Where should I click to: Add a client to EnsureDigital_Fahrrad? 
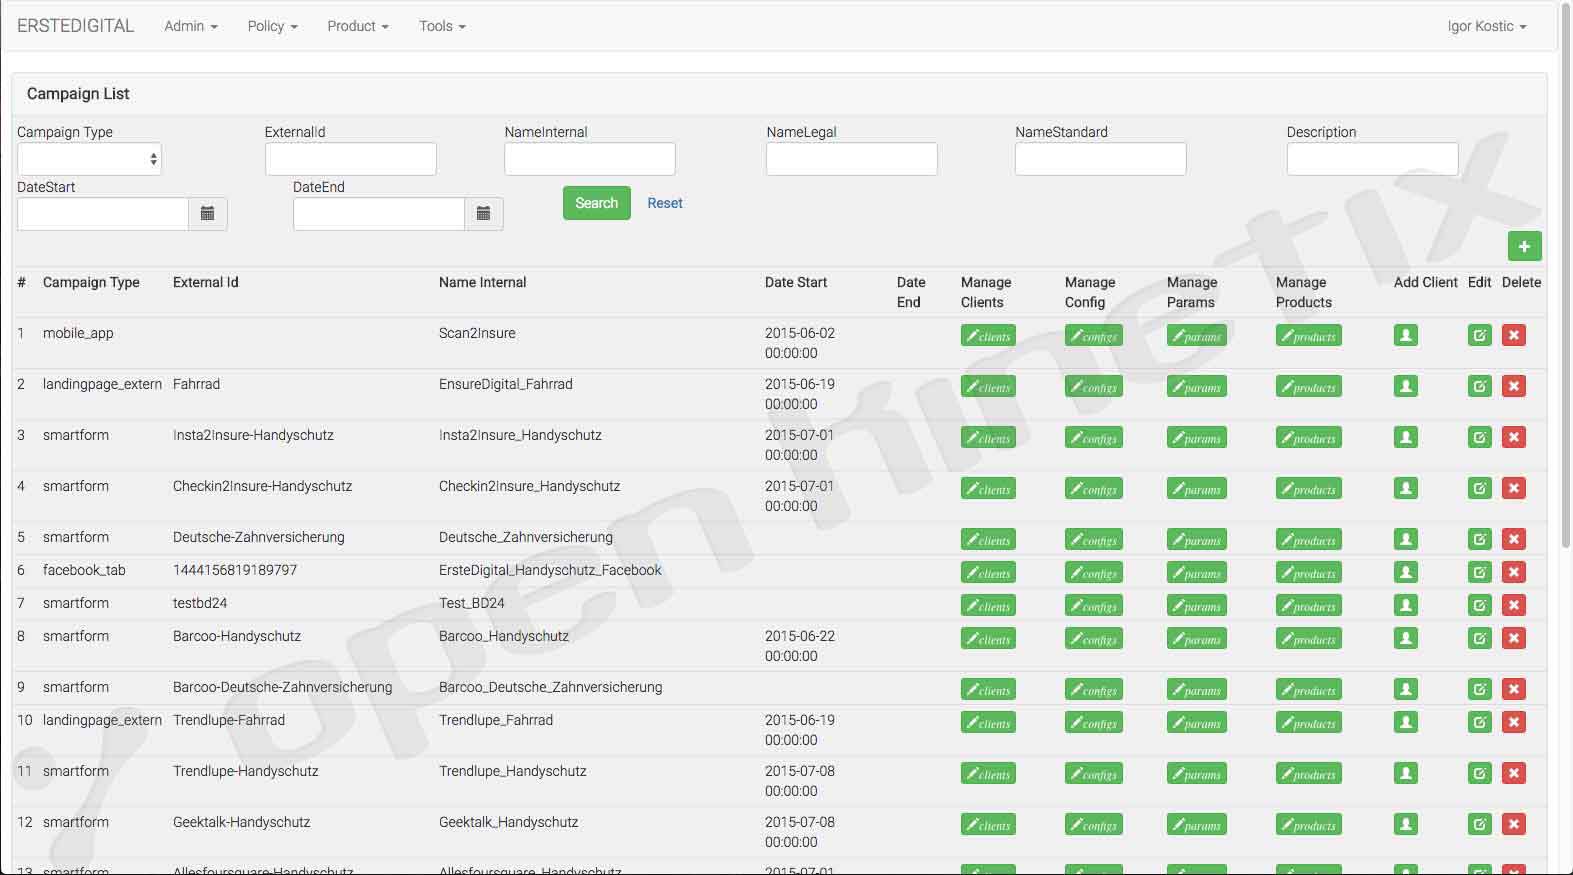tap(1406, 386)
